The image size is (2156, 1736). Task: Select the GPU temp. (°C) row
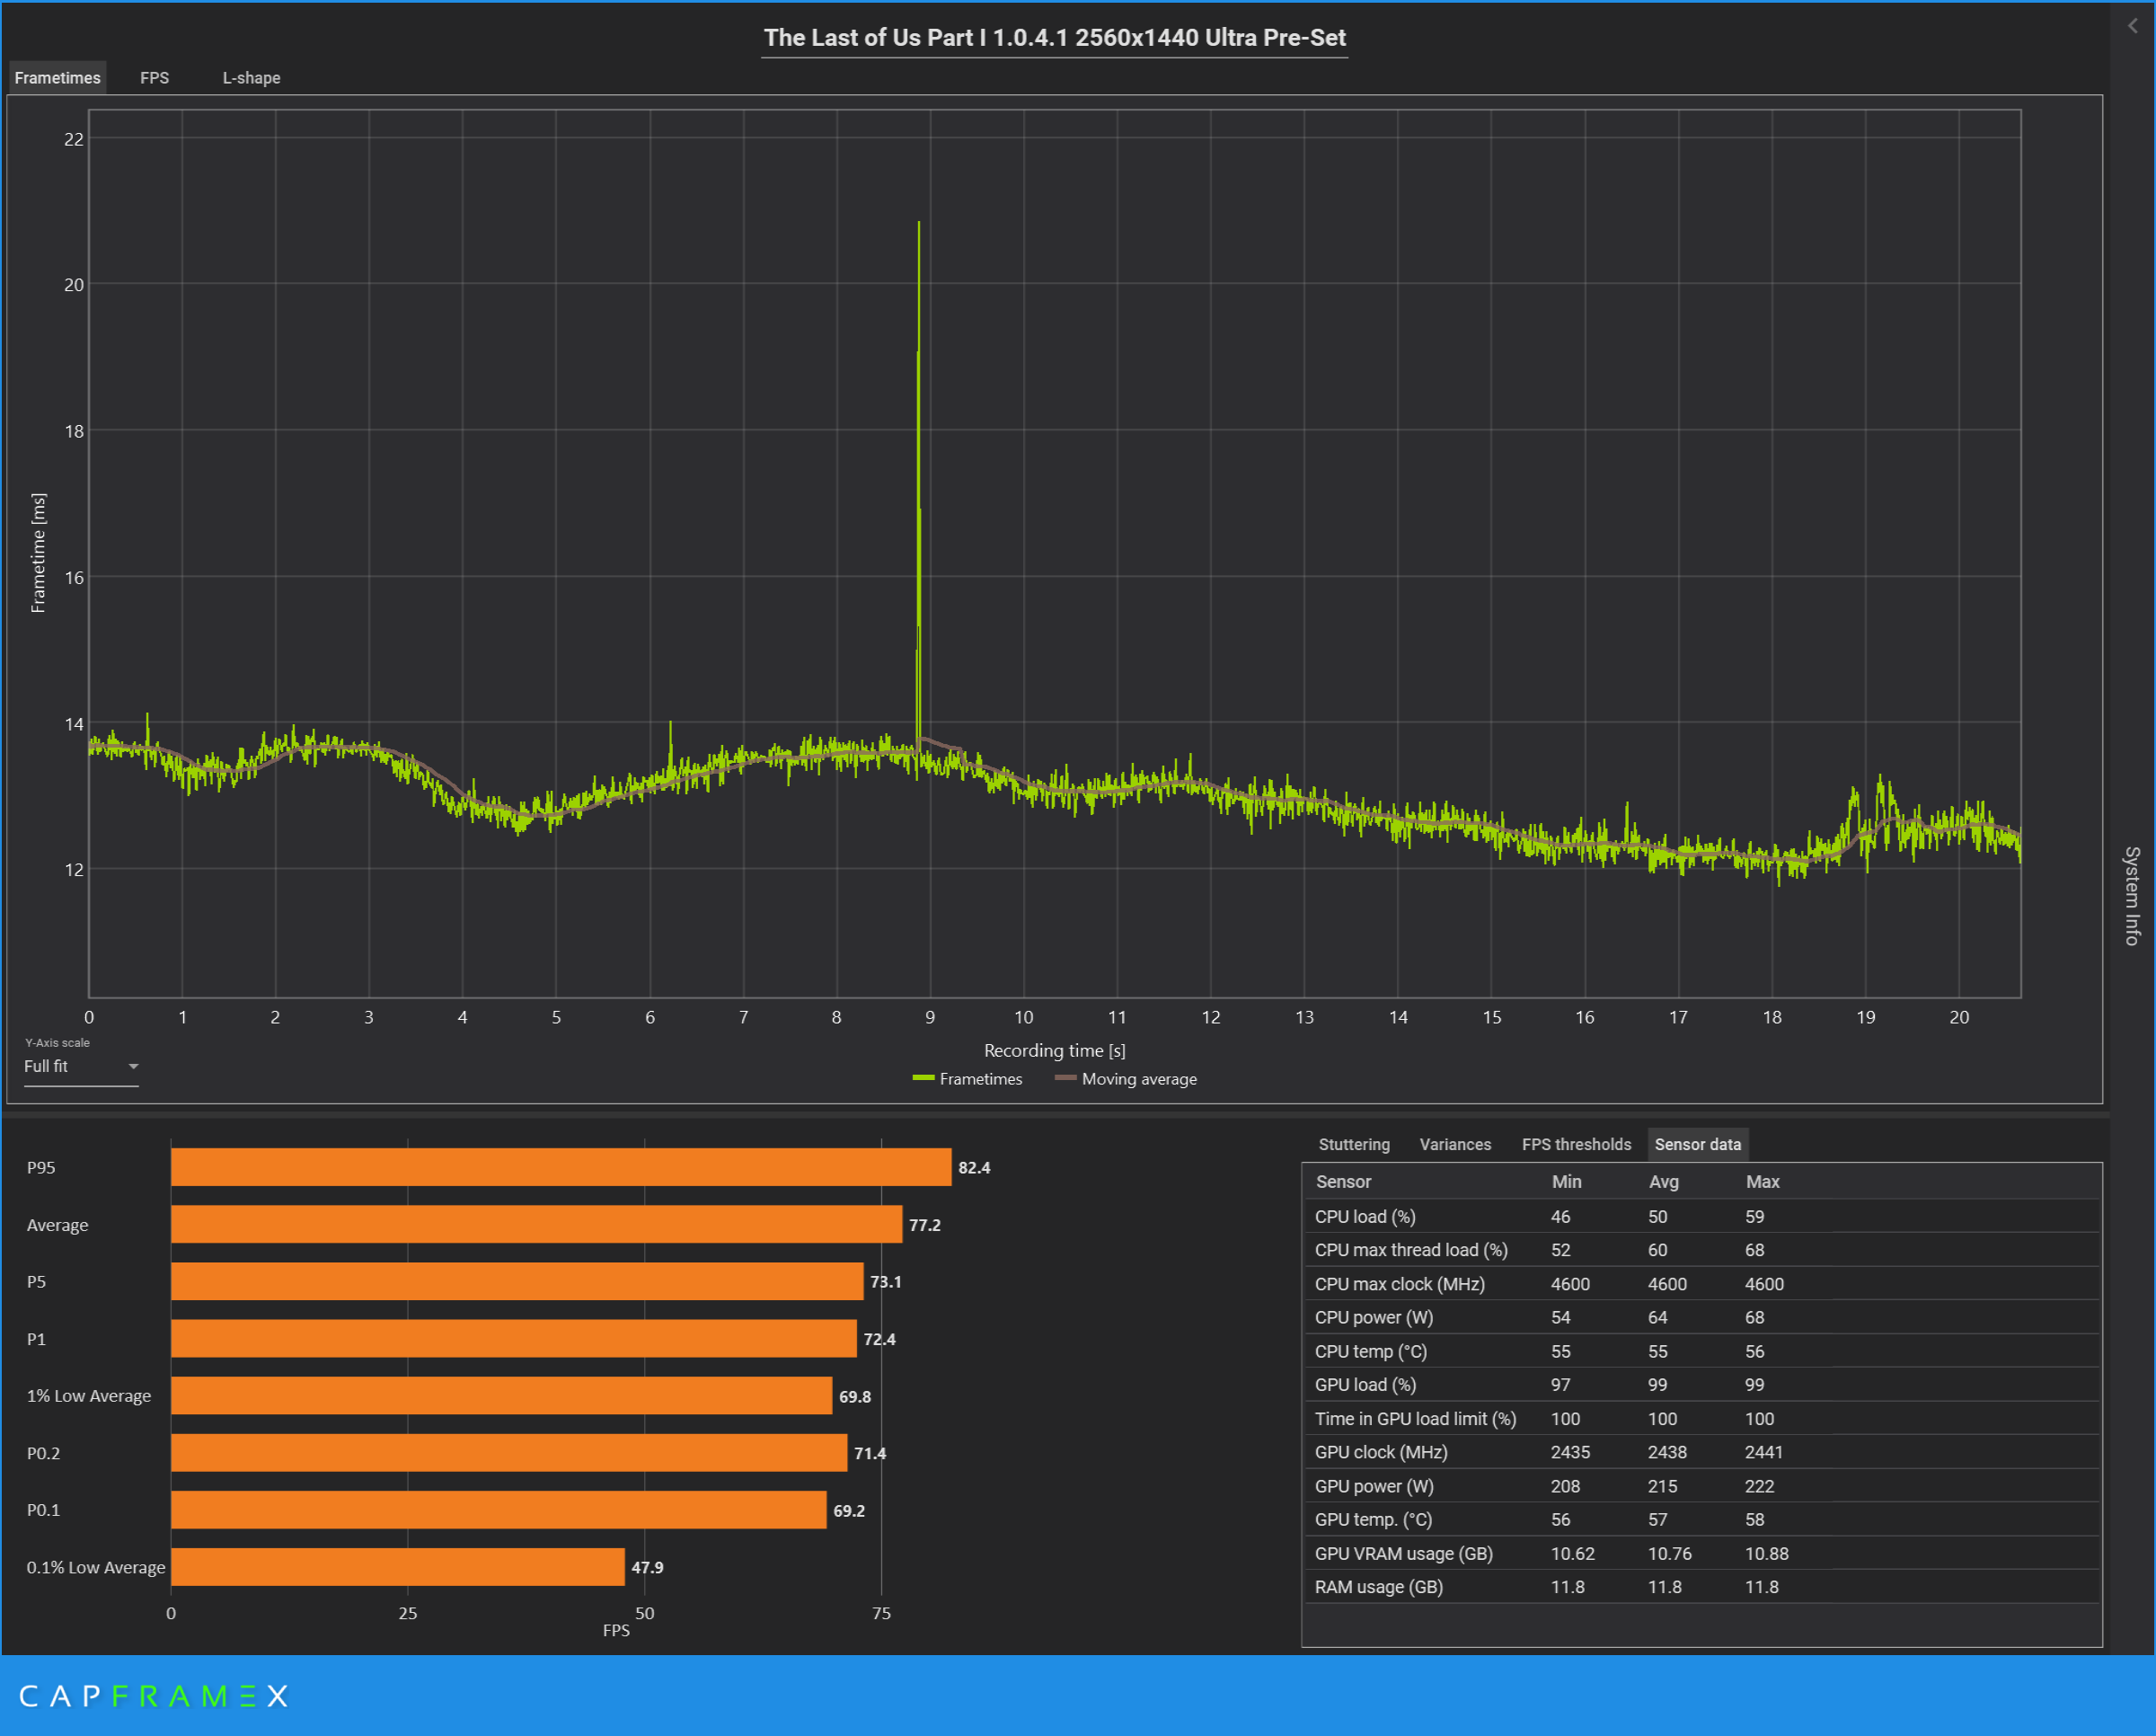click(1701, 1519)
